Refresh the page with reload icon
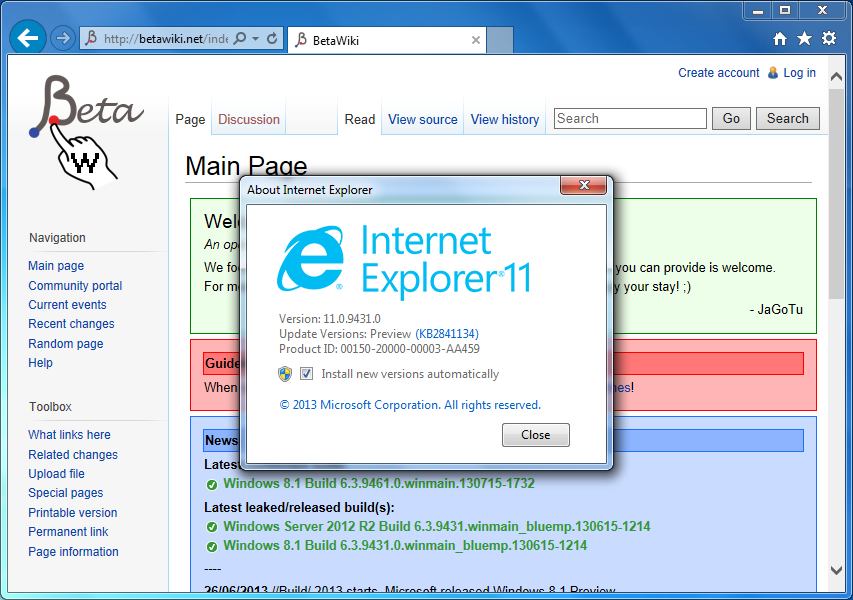 click(x=272, y=38)
